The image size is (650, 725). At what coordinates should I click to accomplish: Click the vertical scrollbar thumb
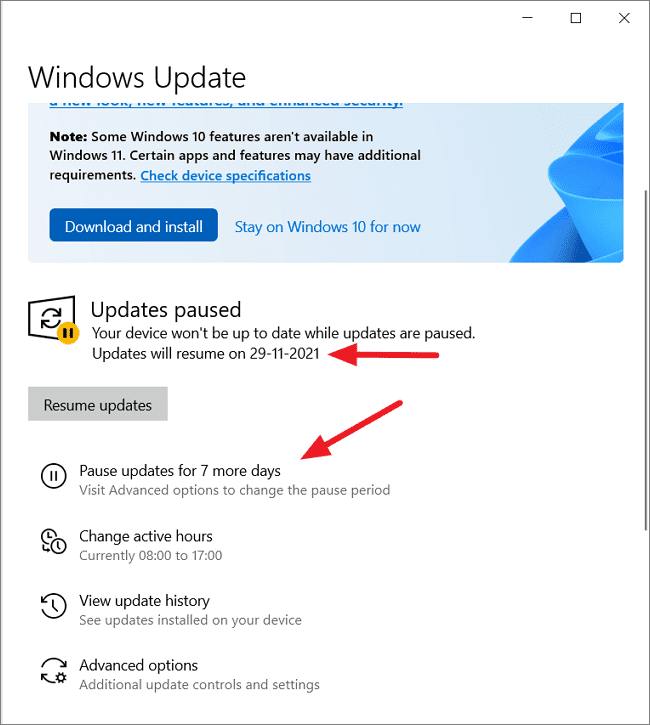click(x=646, y=361)
